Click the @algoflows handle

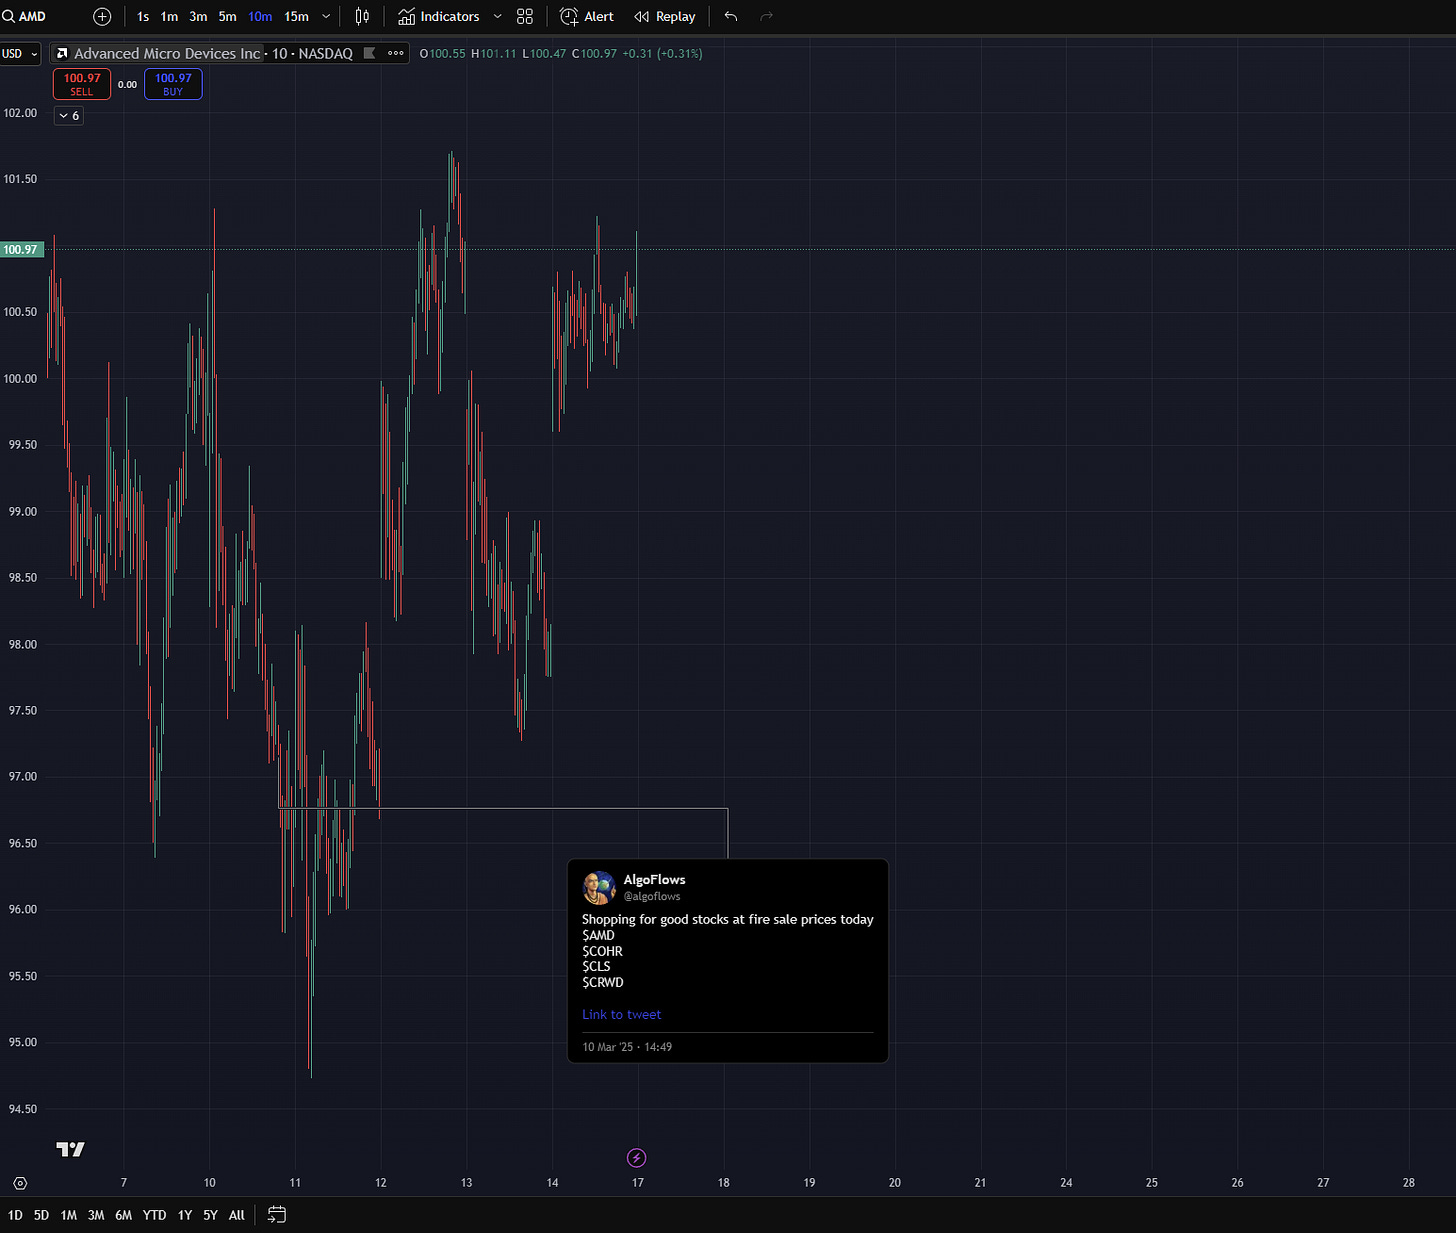[652, 896]
